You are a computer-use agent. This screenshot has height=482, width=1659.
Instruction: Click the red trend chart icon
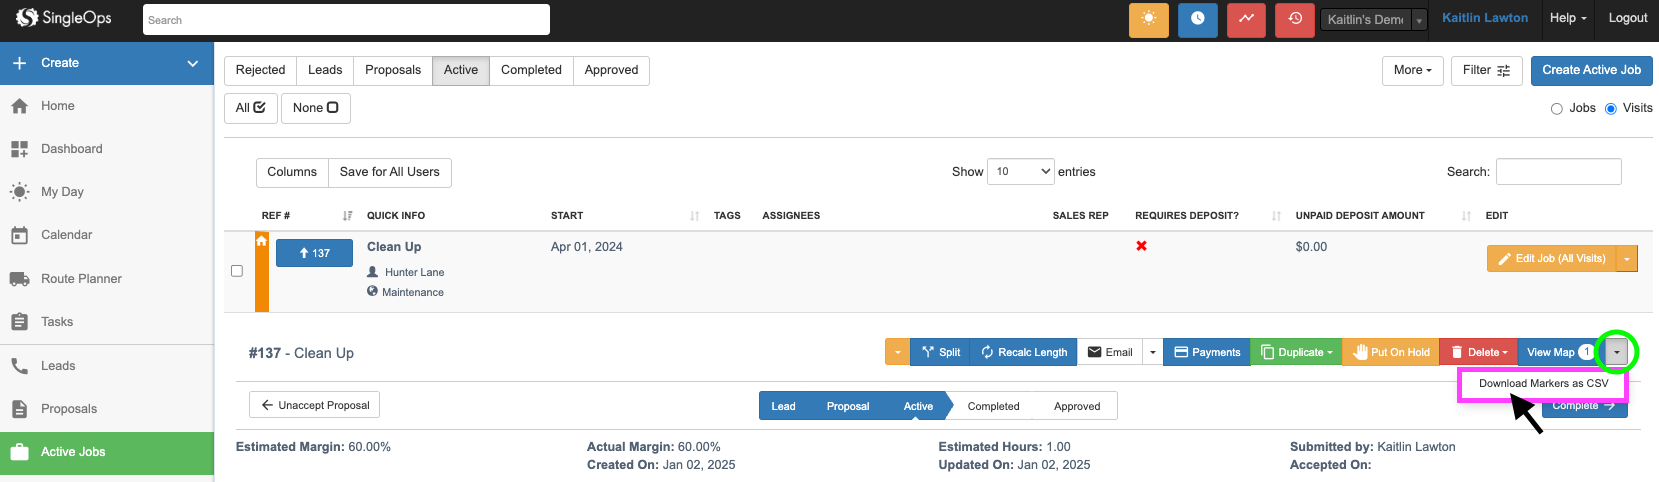[1246, 19]
